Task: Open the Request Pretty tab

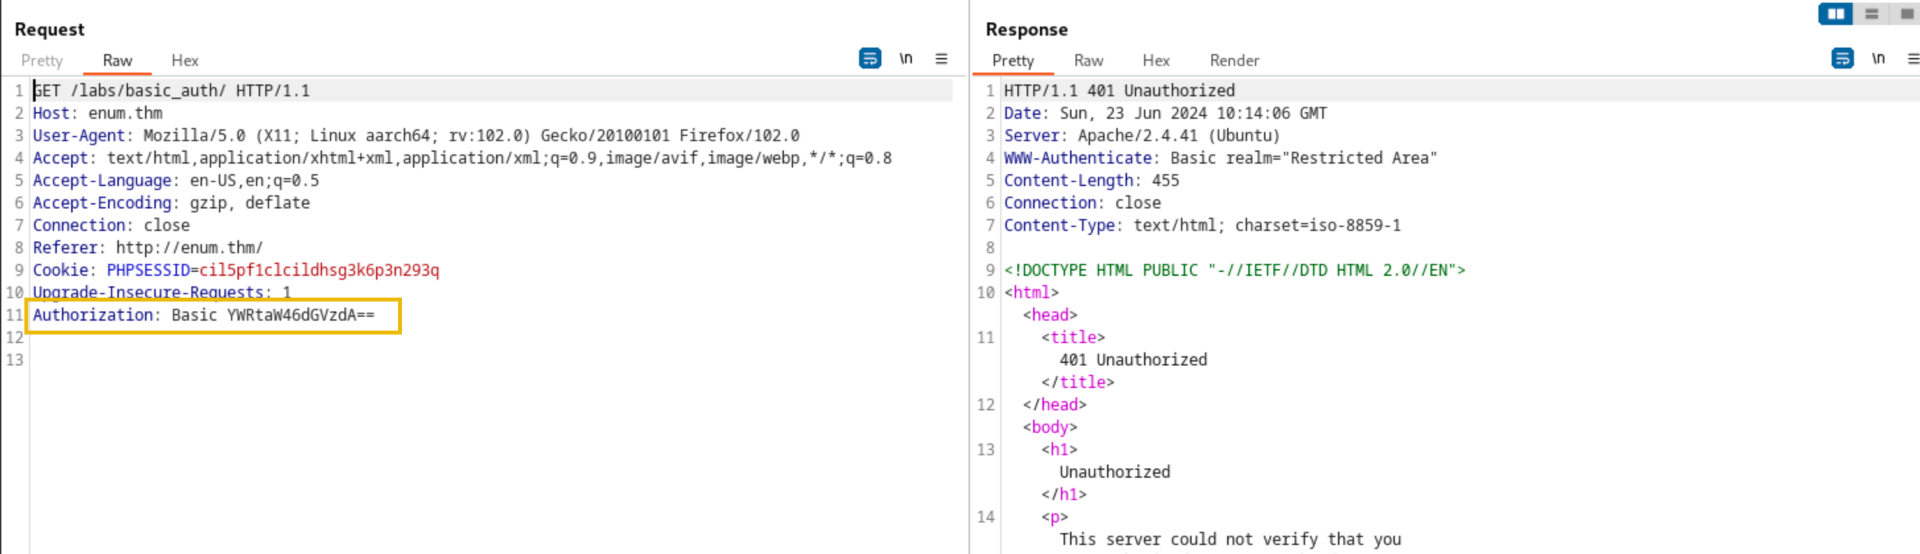Action: 42,61
